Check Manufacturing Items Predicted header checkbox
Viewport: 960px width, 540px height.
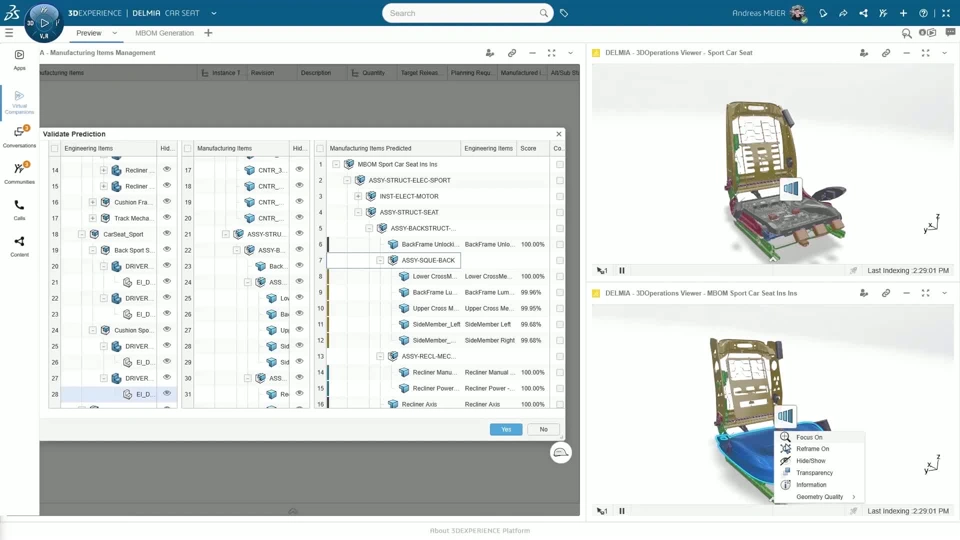coord(320,148)
